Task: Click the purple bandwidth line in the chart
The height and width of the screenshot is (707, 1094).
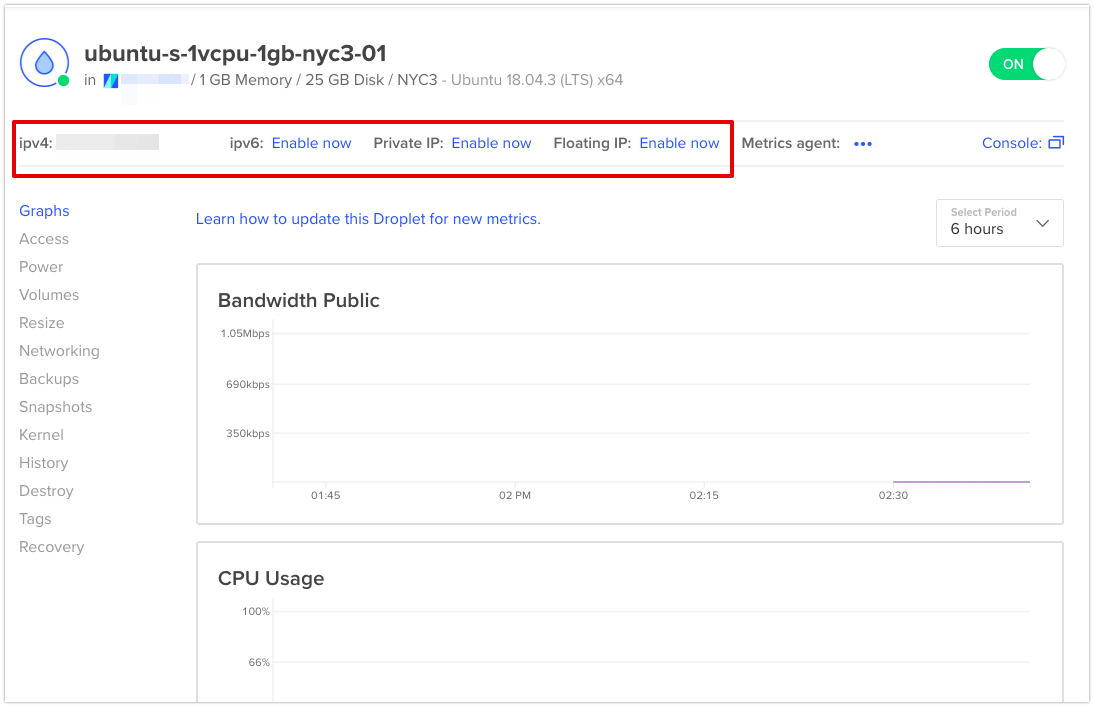Action: (961, 482)
